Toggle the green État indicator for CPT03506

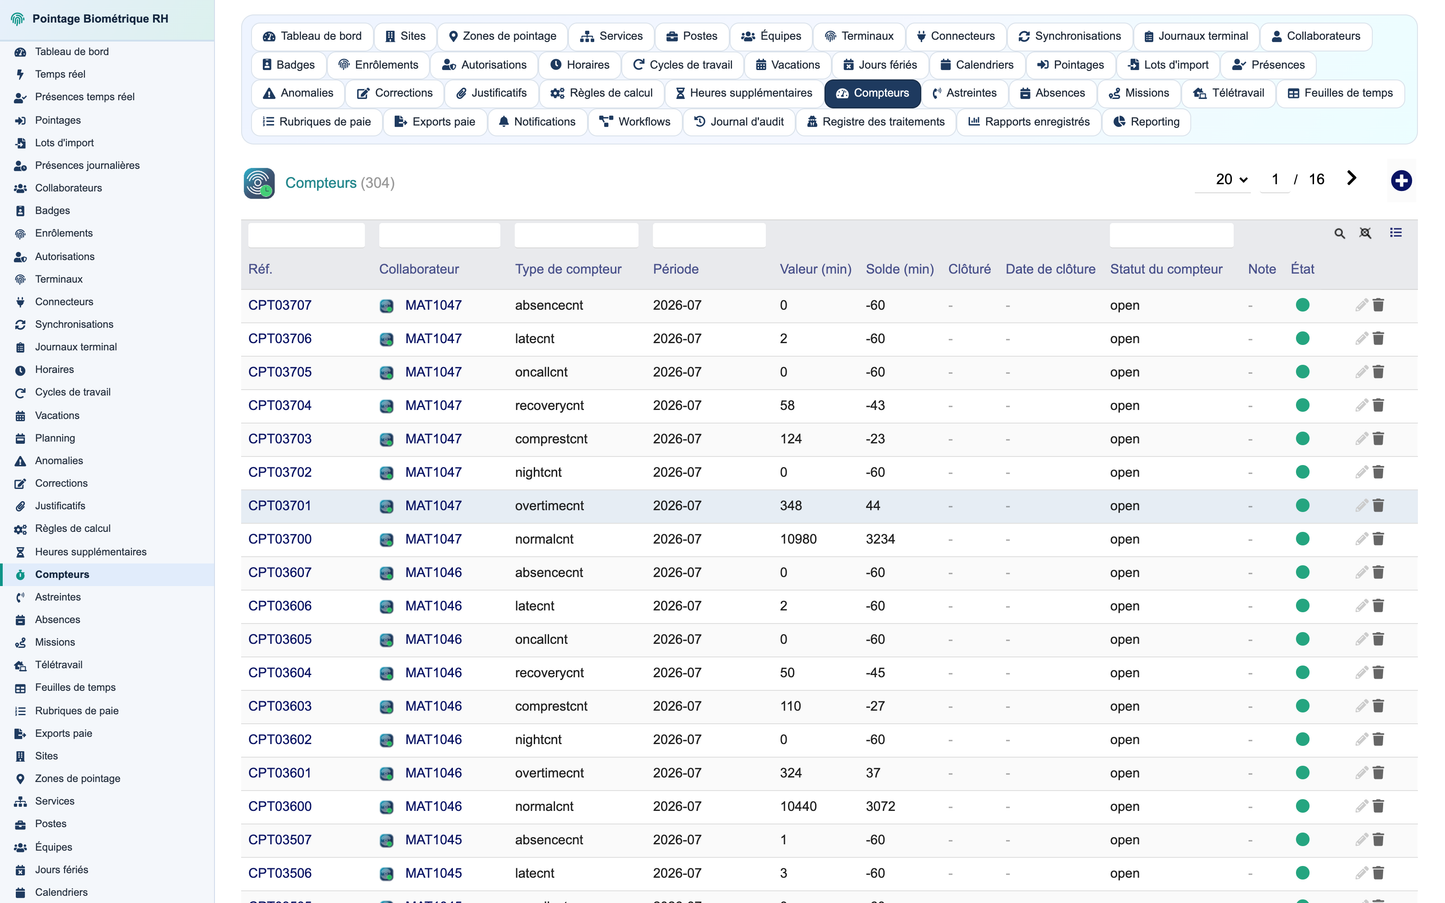point(1302,873)
